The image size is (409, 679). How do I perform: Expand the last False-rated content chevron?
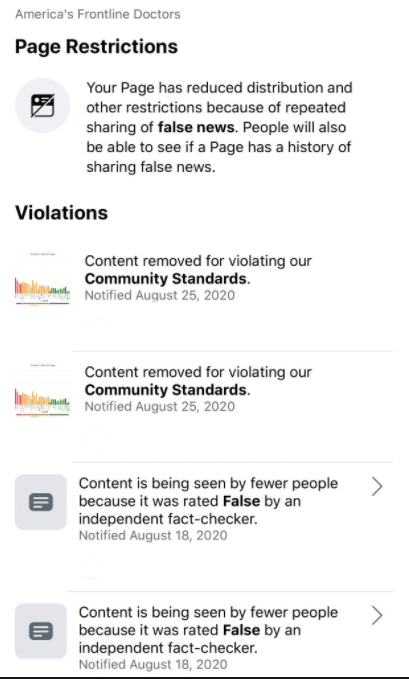377,615
